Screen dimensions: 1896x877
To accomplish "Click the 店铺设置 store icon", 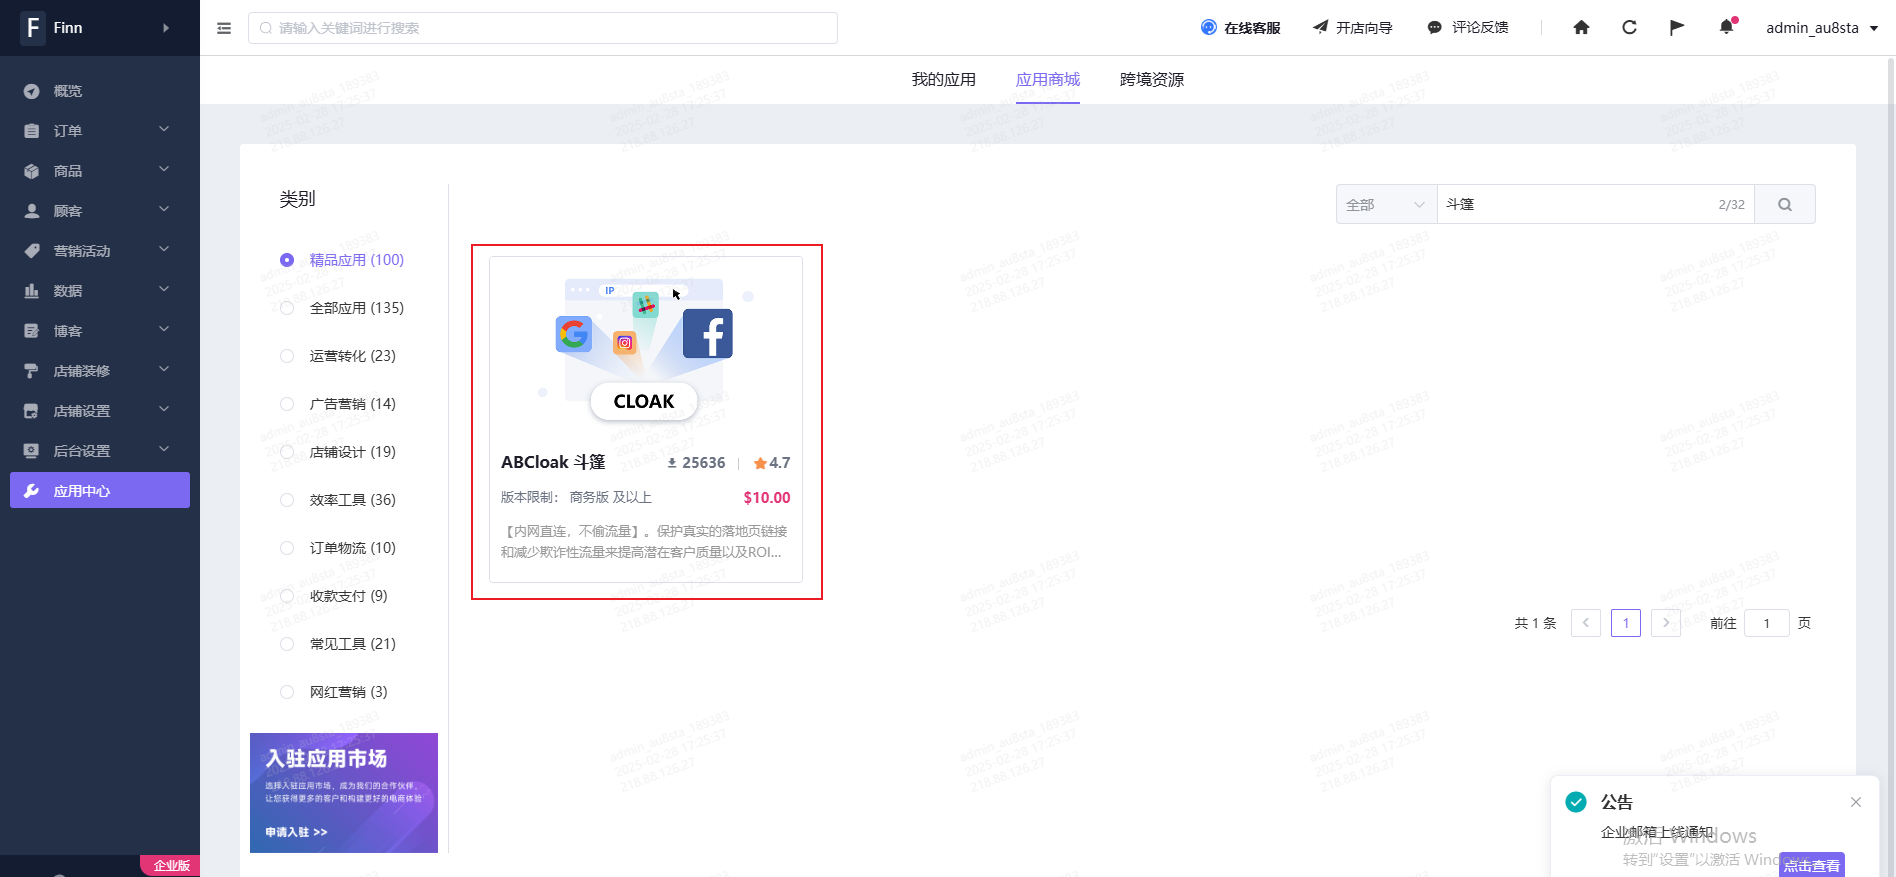I will point(32,411).
